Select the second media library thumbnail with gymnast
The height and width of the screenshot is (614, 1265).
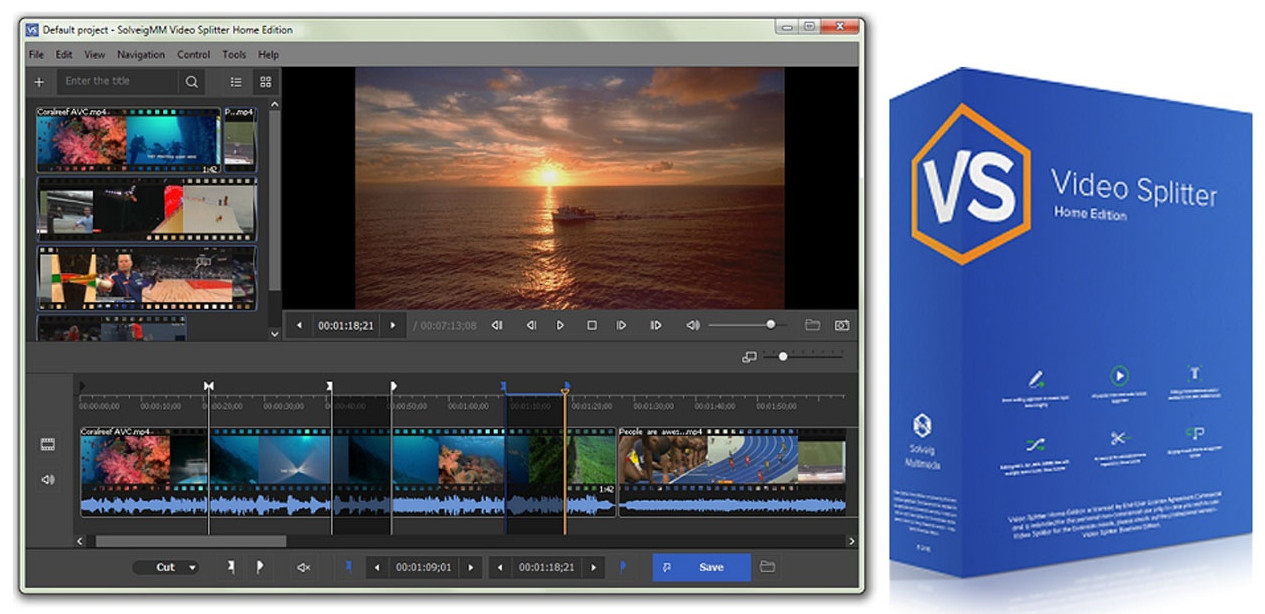coord(146,209)
